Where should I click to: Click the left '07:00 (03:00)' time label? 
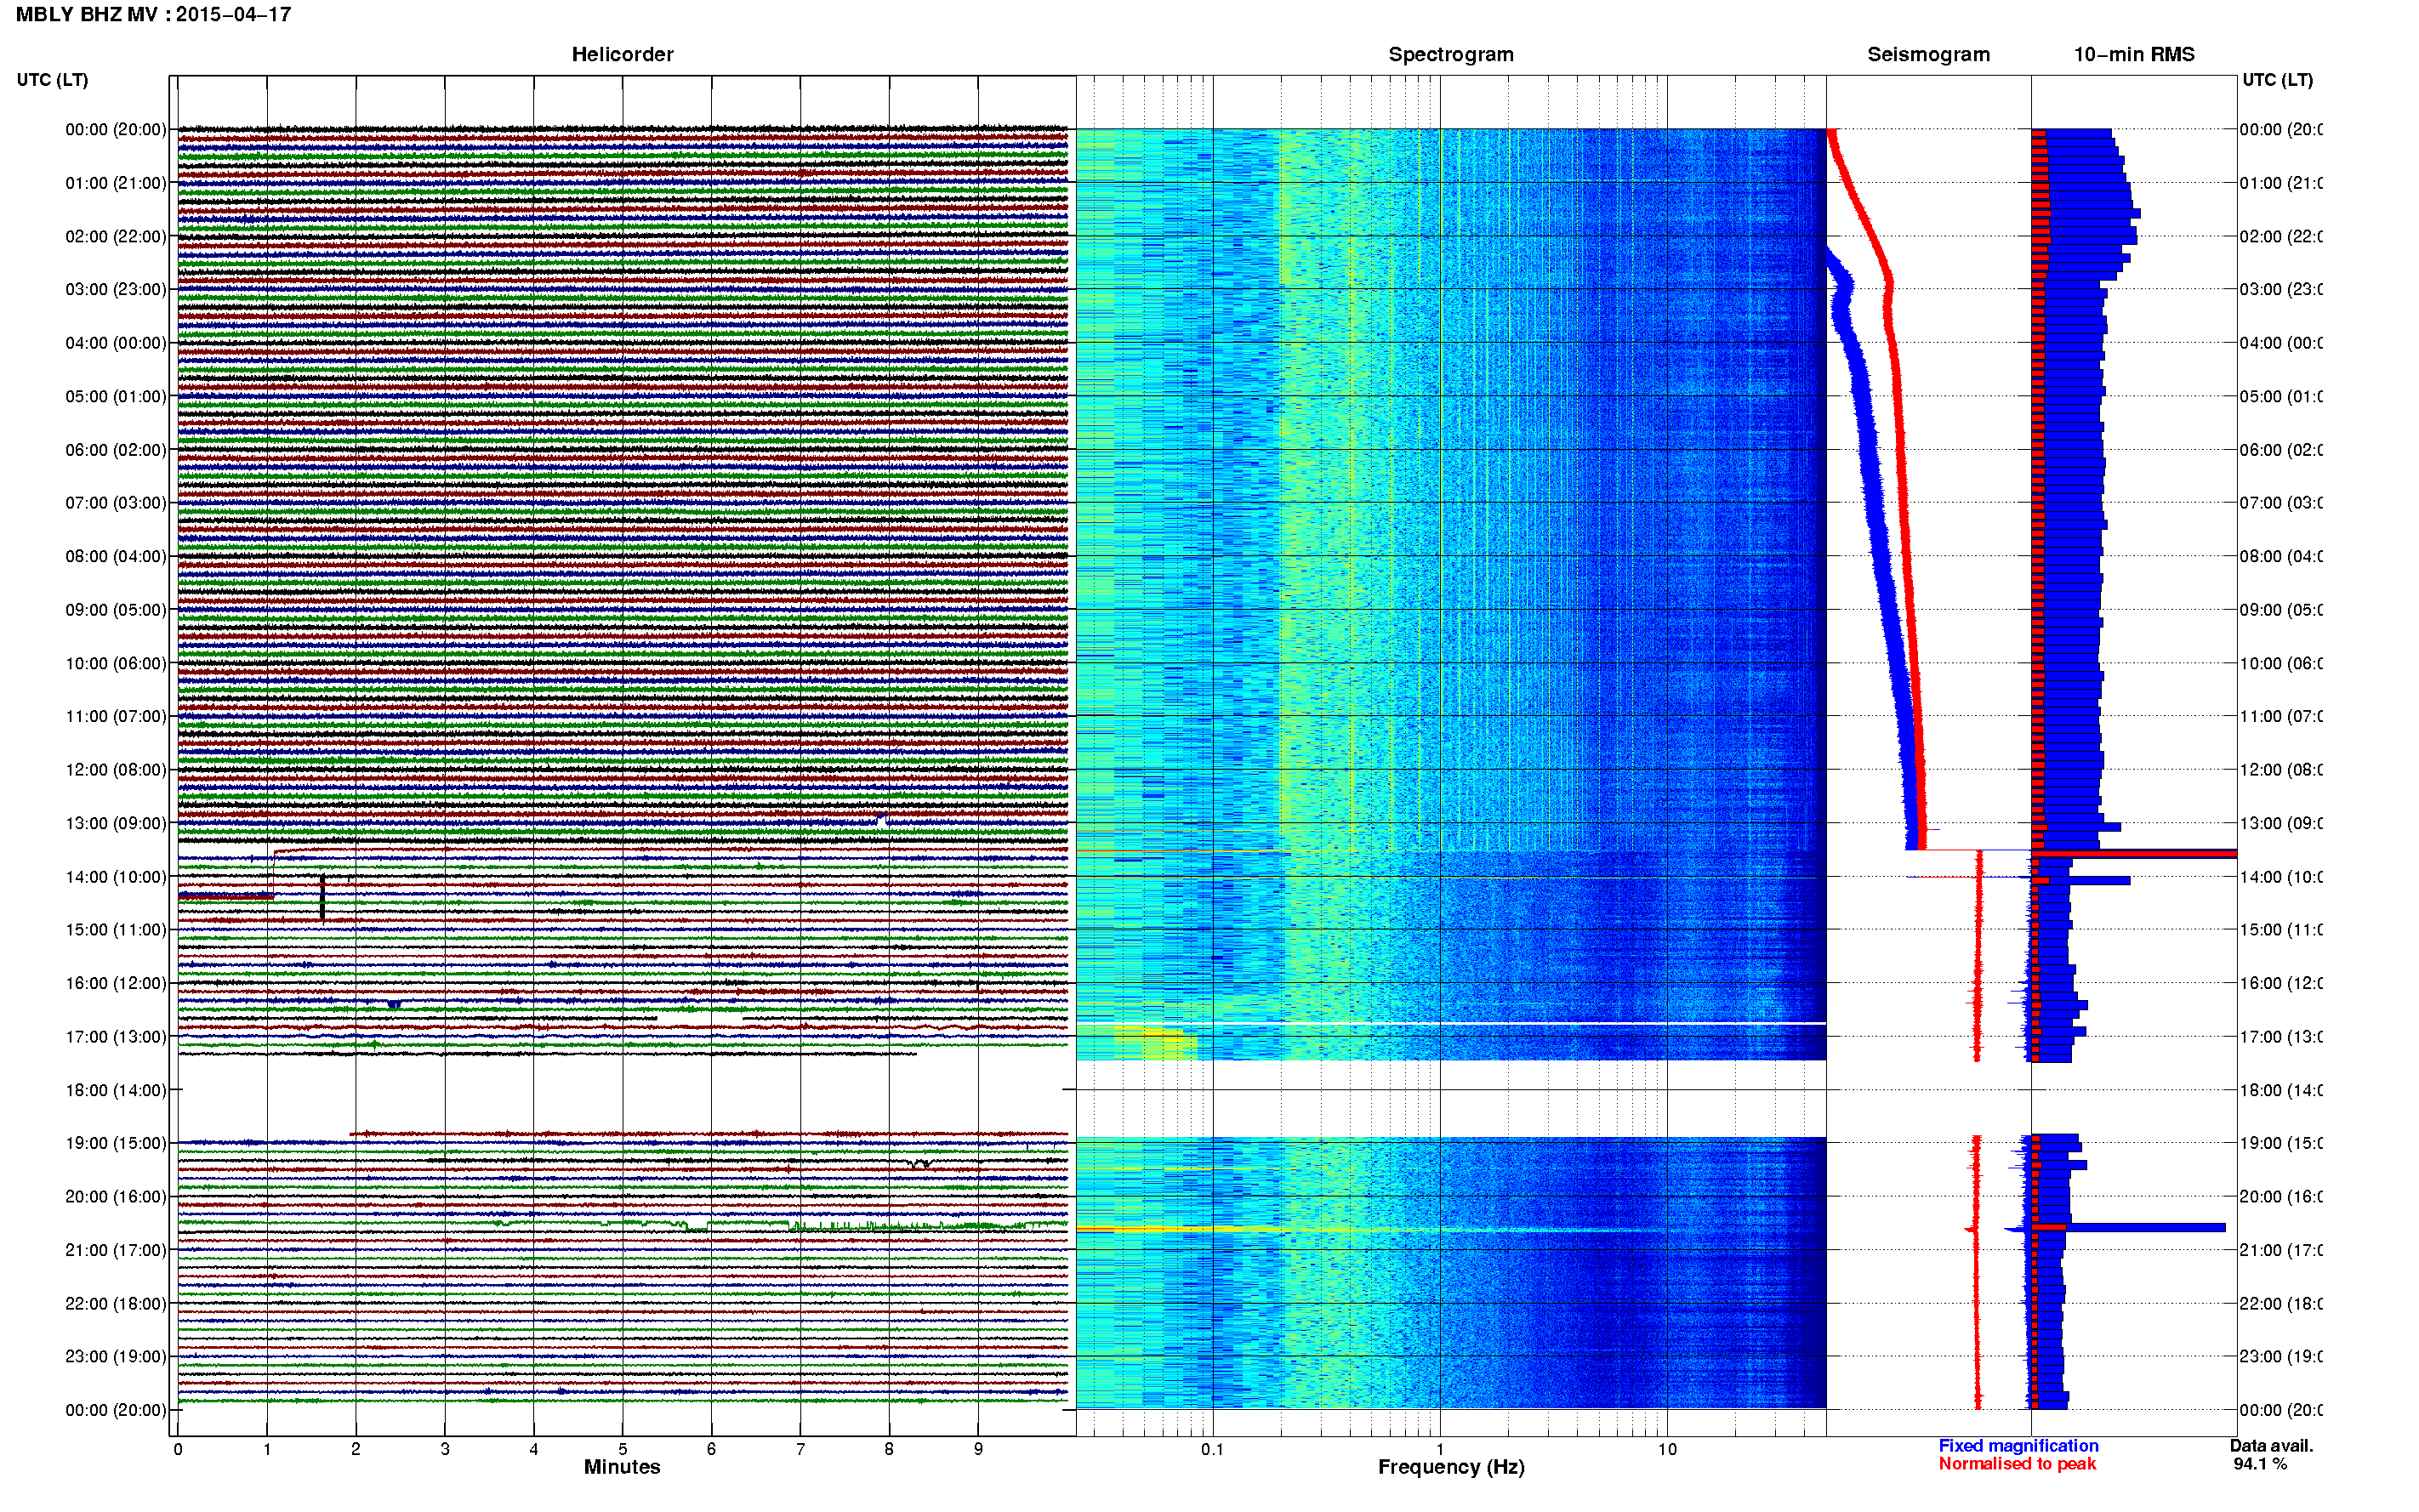pos(116,502)
